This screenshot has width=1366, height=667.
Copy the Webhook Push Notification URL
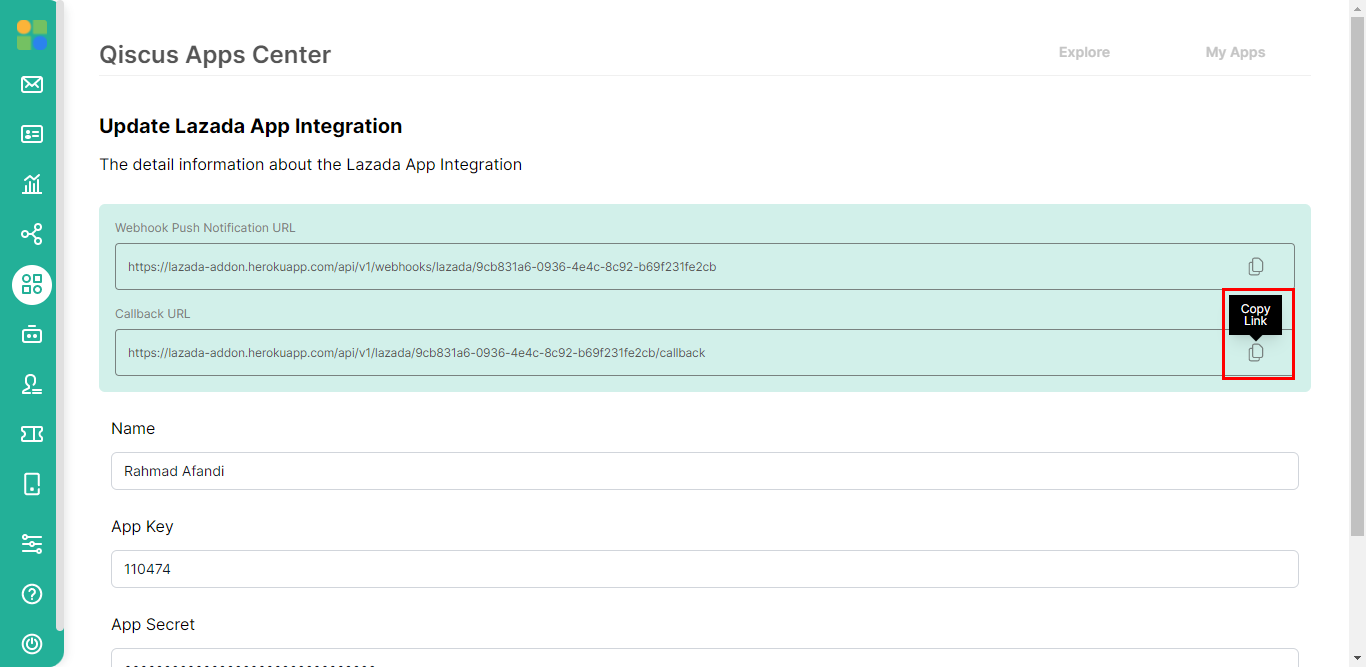coord(1256,266)
